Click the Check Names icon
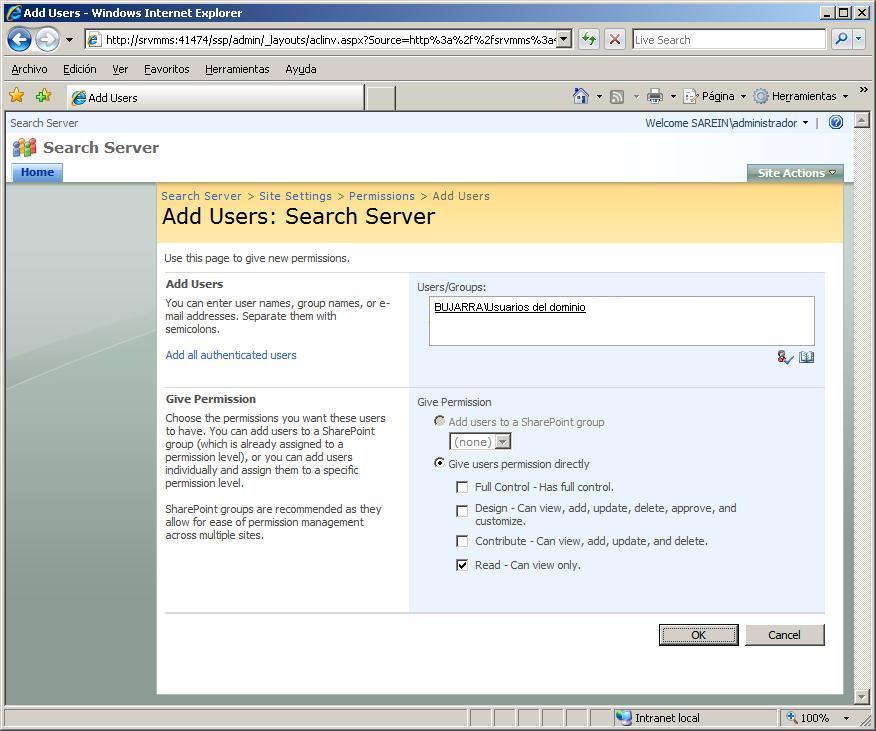Screen dimensions: 876x731 [x=785, y=357]
